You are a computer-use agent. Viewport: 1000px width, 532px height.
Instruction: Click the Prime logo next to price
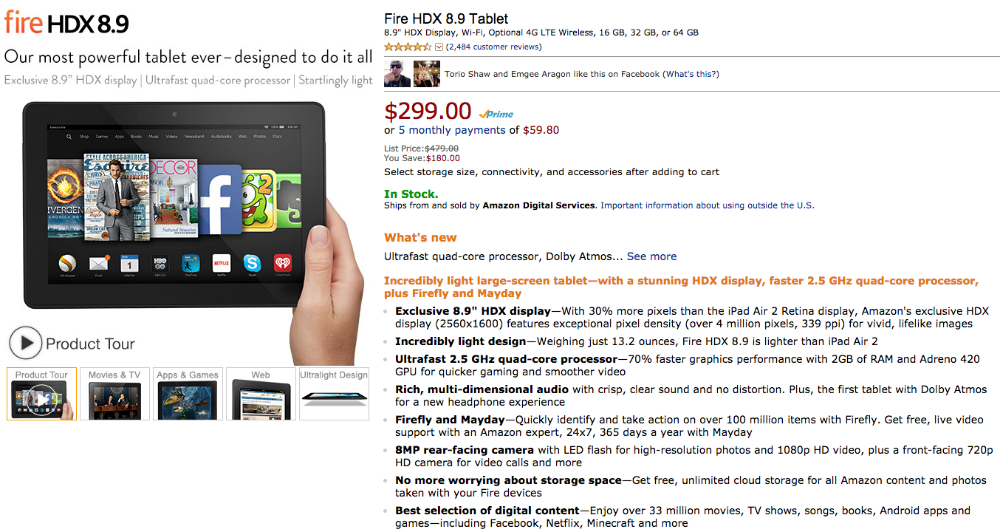point(496,114)
